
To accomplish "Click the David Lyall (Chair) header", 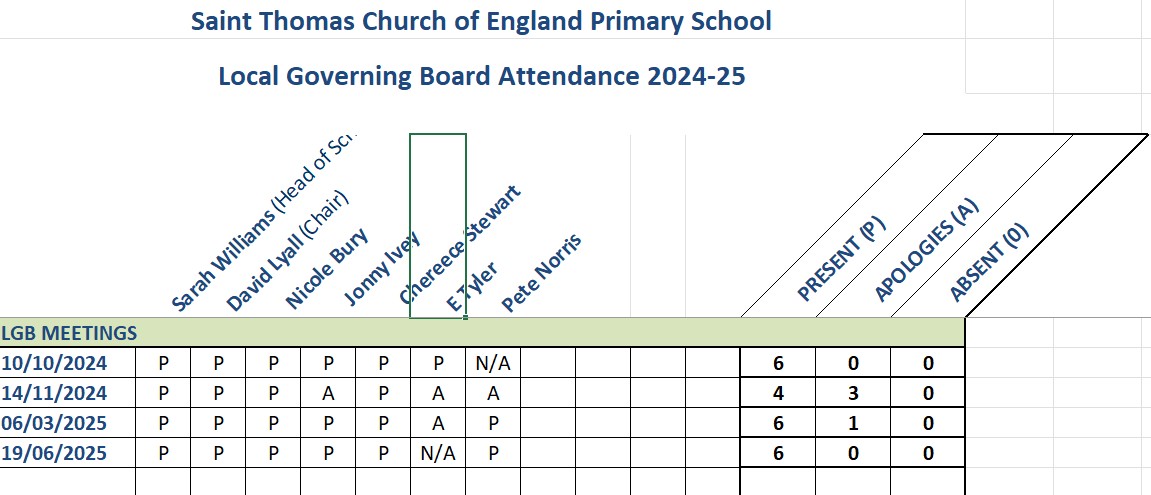I will pyautogui.click(x=285, y=252).
